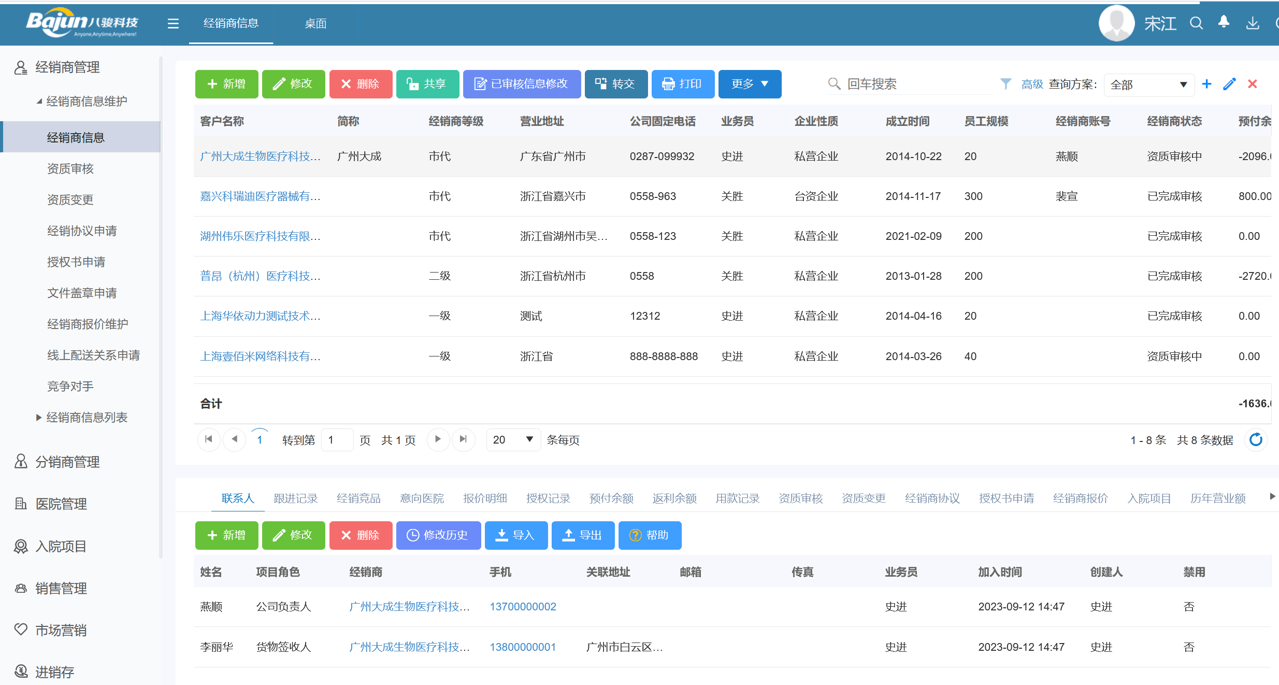This screenshot has width=1279, height=685.
Task: Click the blue plus icon beside 查询方案
Action: [1206, 84]
